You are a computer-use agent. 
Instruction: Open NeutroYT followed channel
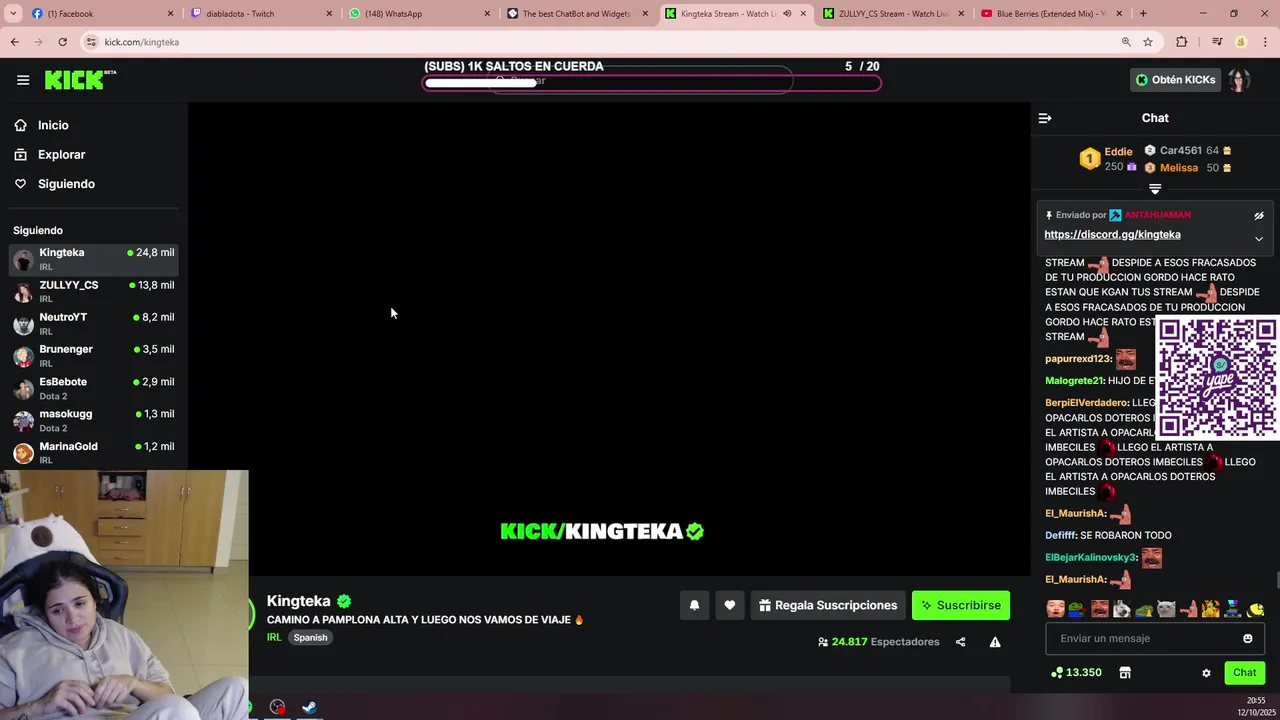pos(94,323)
